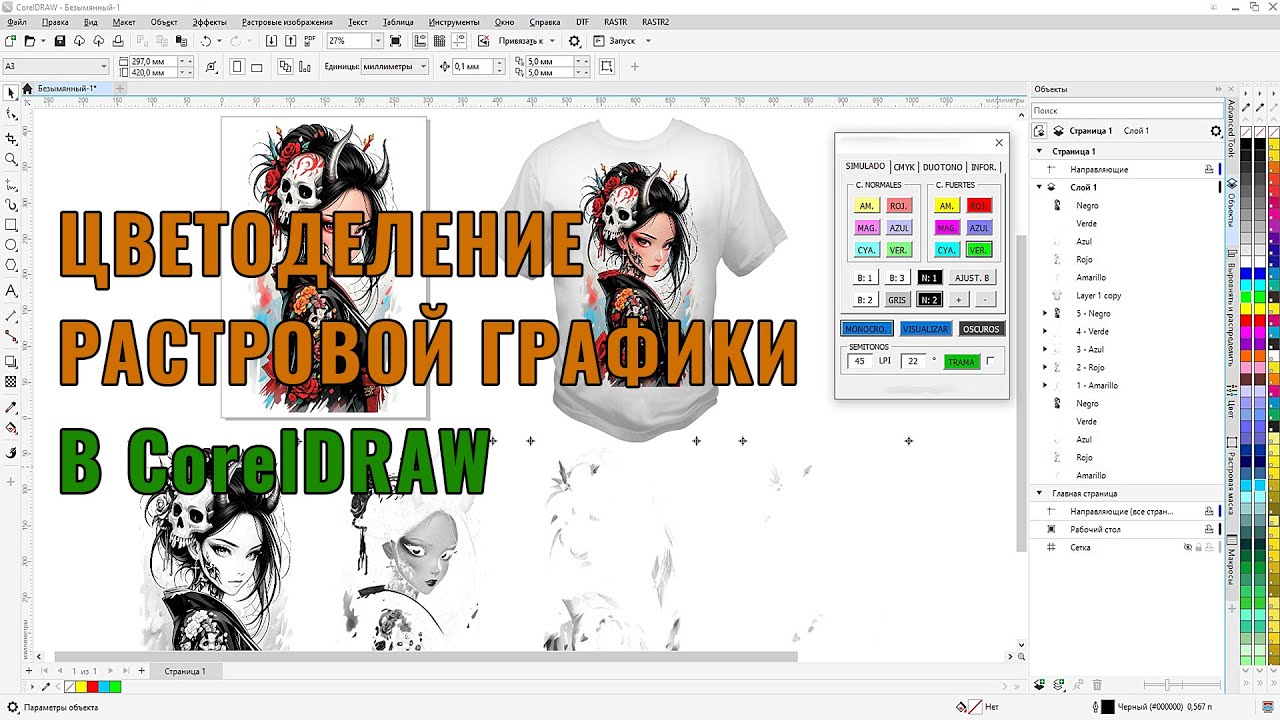Set page to portrait orientation
1280x720 pixels.
(x=237, y=67)
